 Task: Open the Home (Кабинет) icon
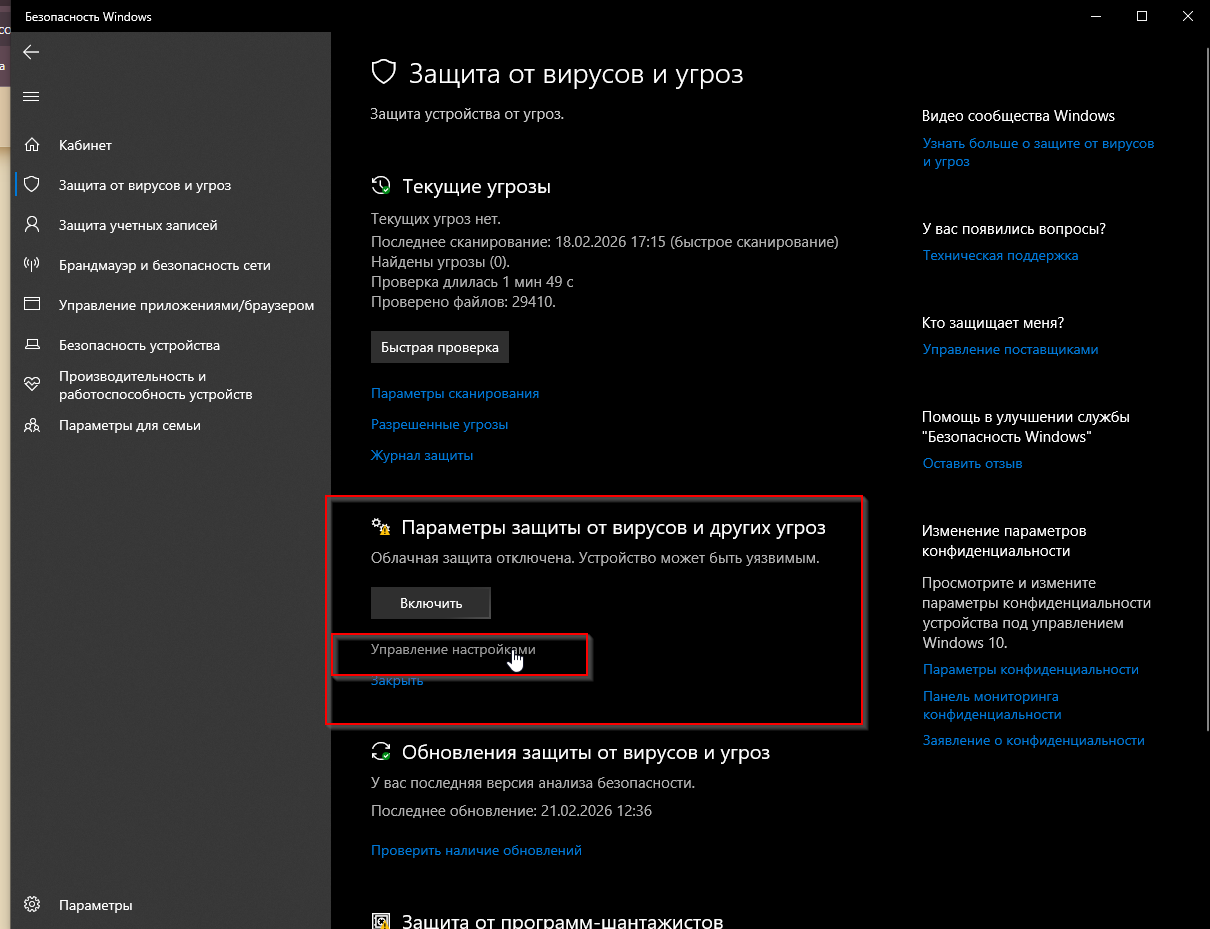point(31,145)
